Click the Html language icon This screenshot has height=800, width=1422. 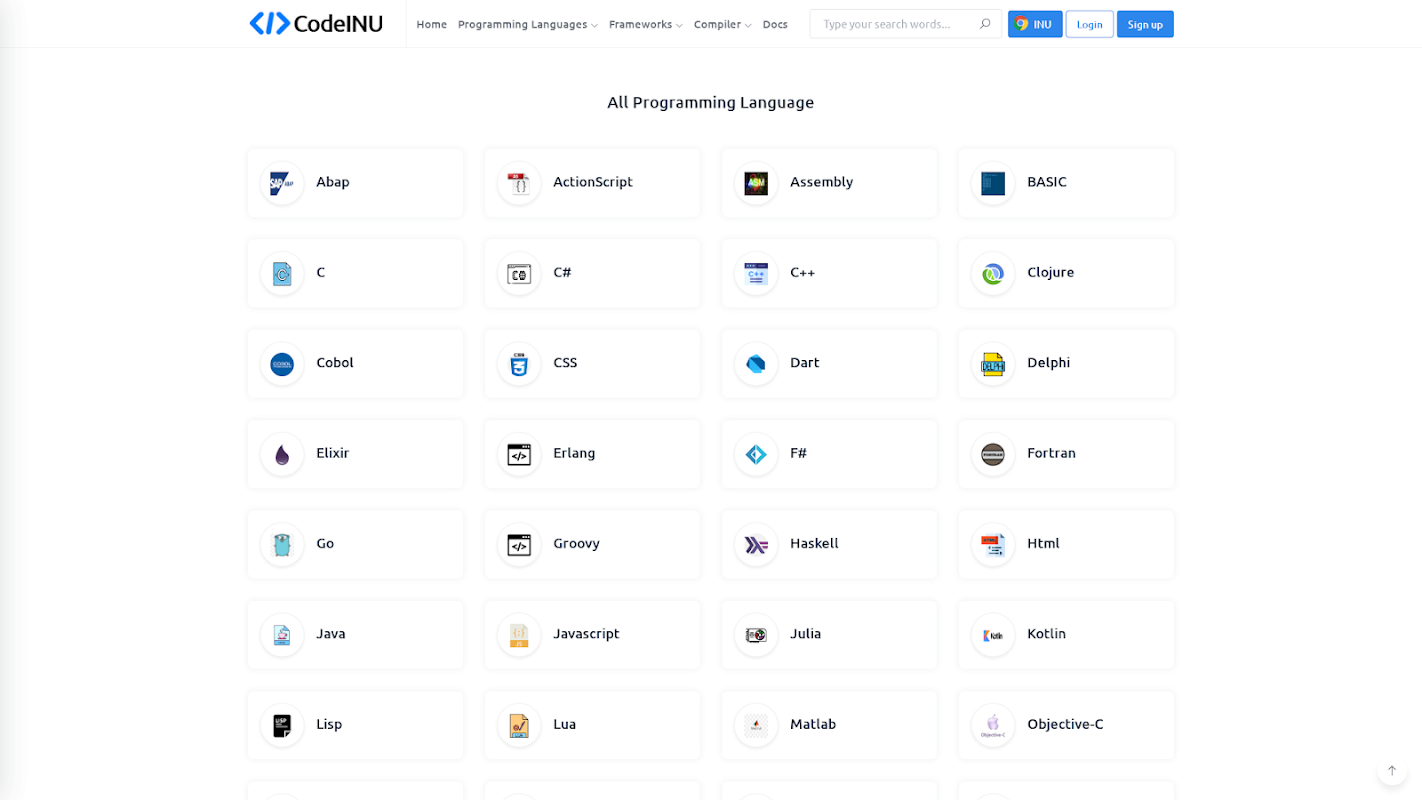(x=993, y=545)
